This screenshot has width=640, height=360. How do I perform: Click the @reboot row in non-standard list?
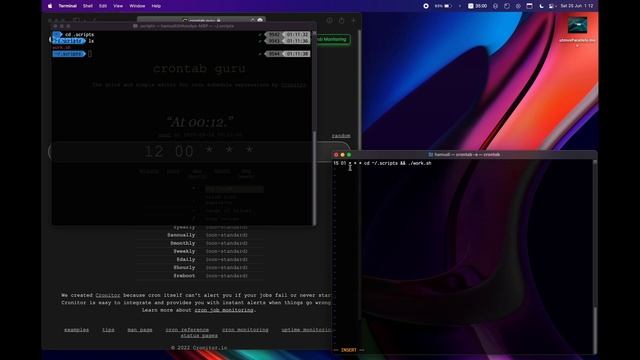pyautogui.click(x=200, y=276)
